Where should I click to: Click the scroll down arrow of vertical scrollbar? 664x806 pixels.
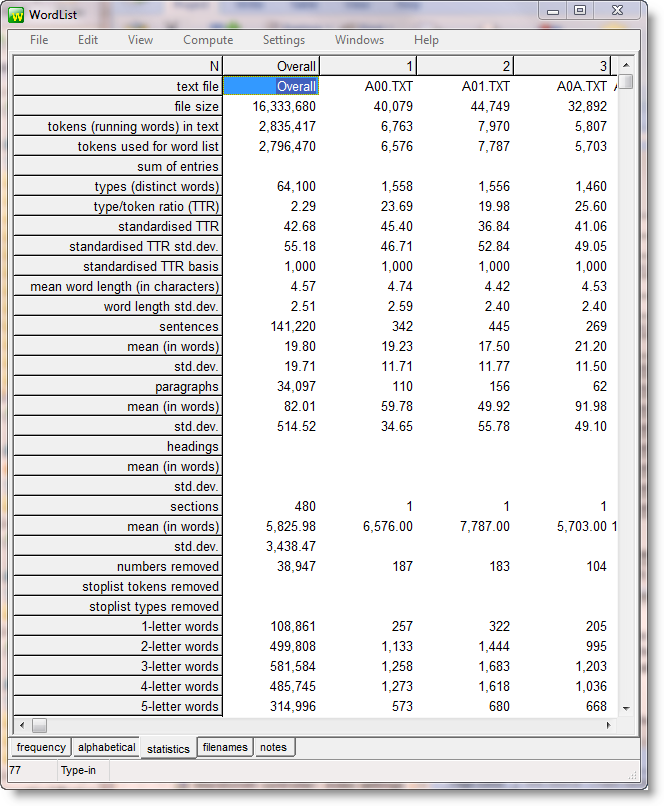626,709
